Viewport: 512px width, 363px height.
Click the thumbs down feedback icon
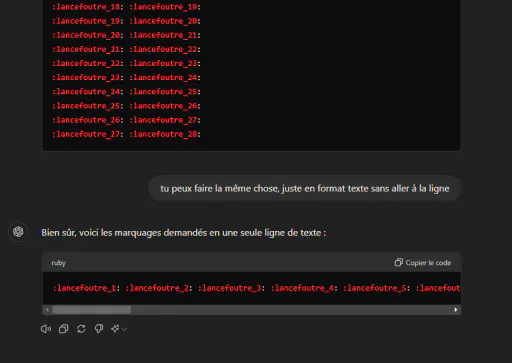coord(99,329)
